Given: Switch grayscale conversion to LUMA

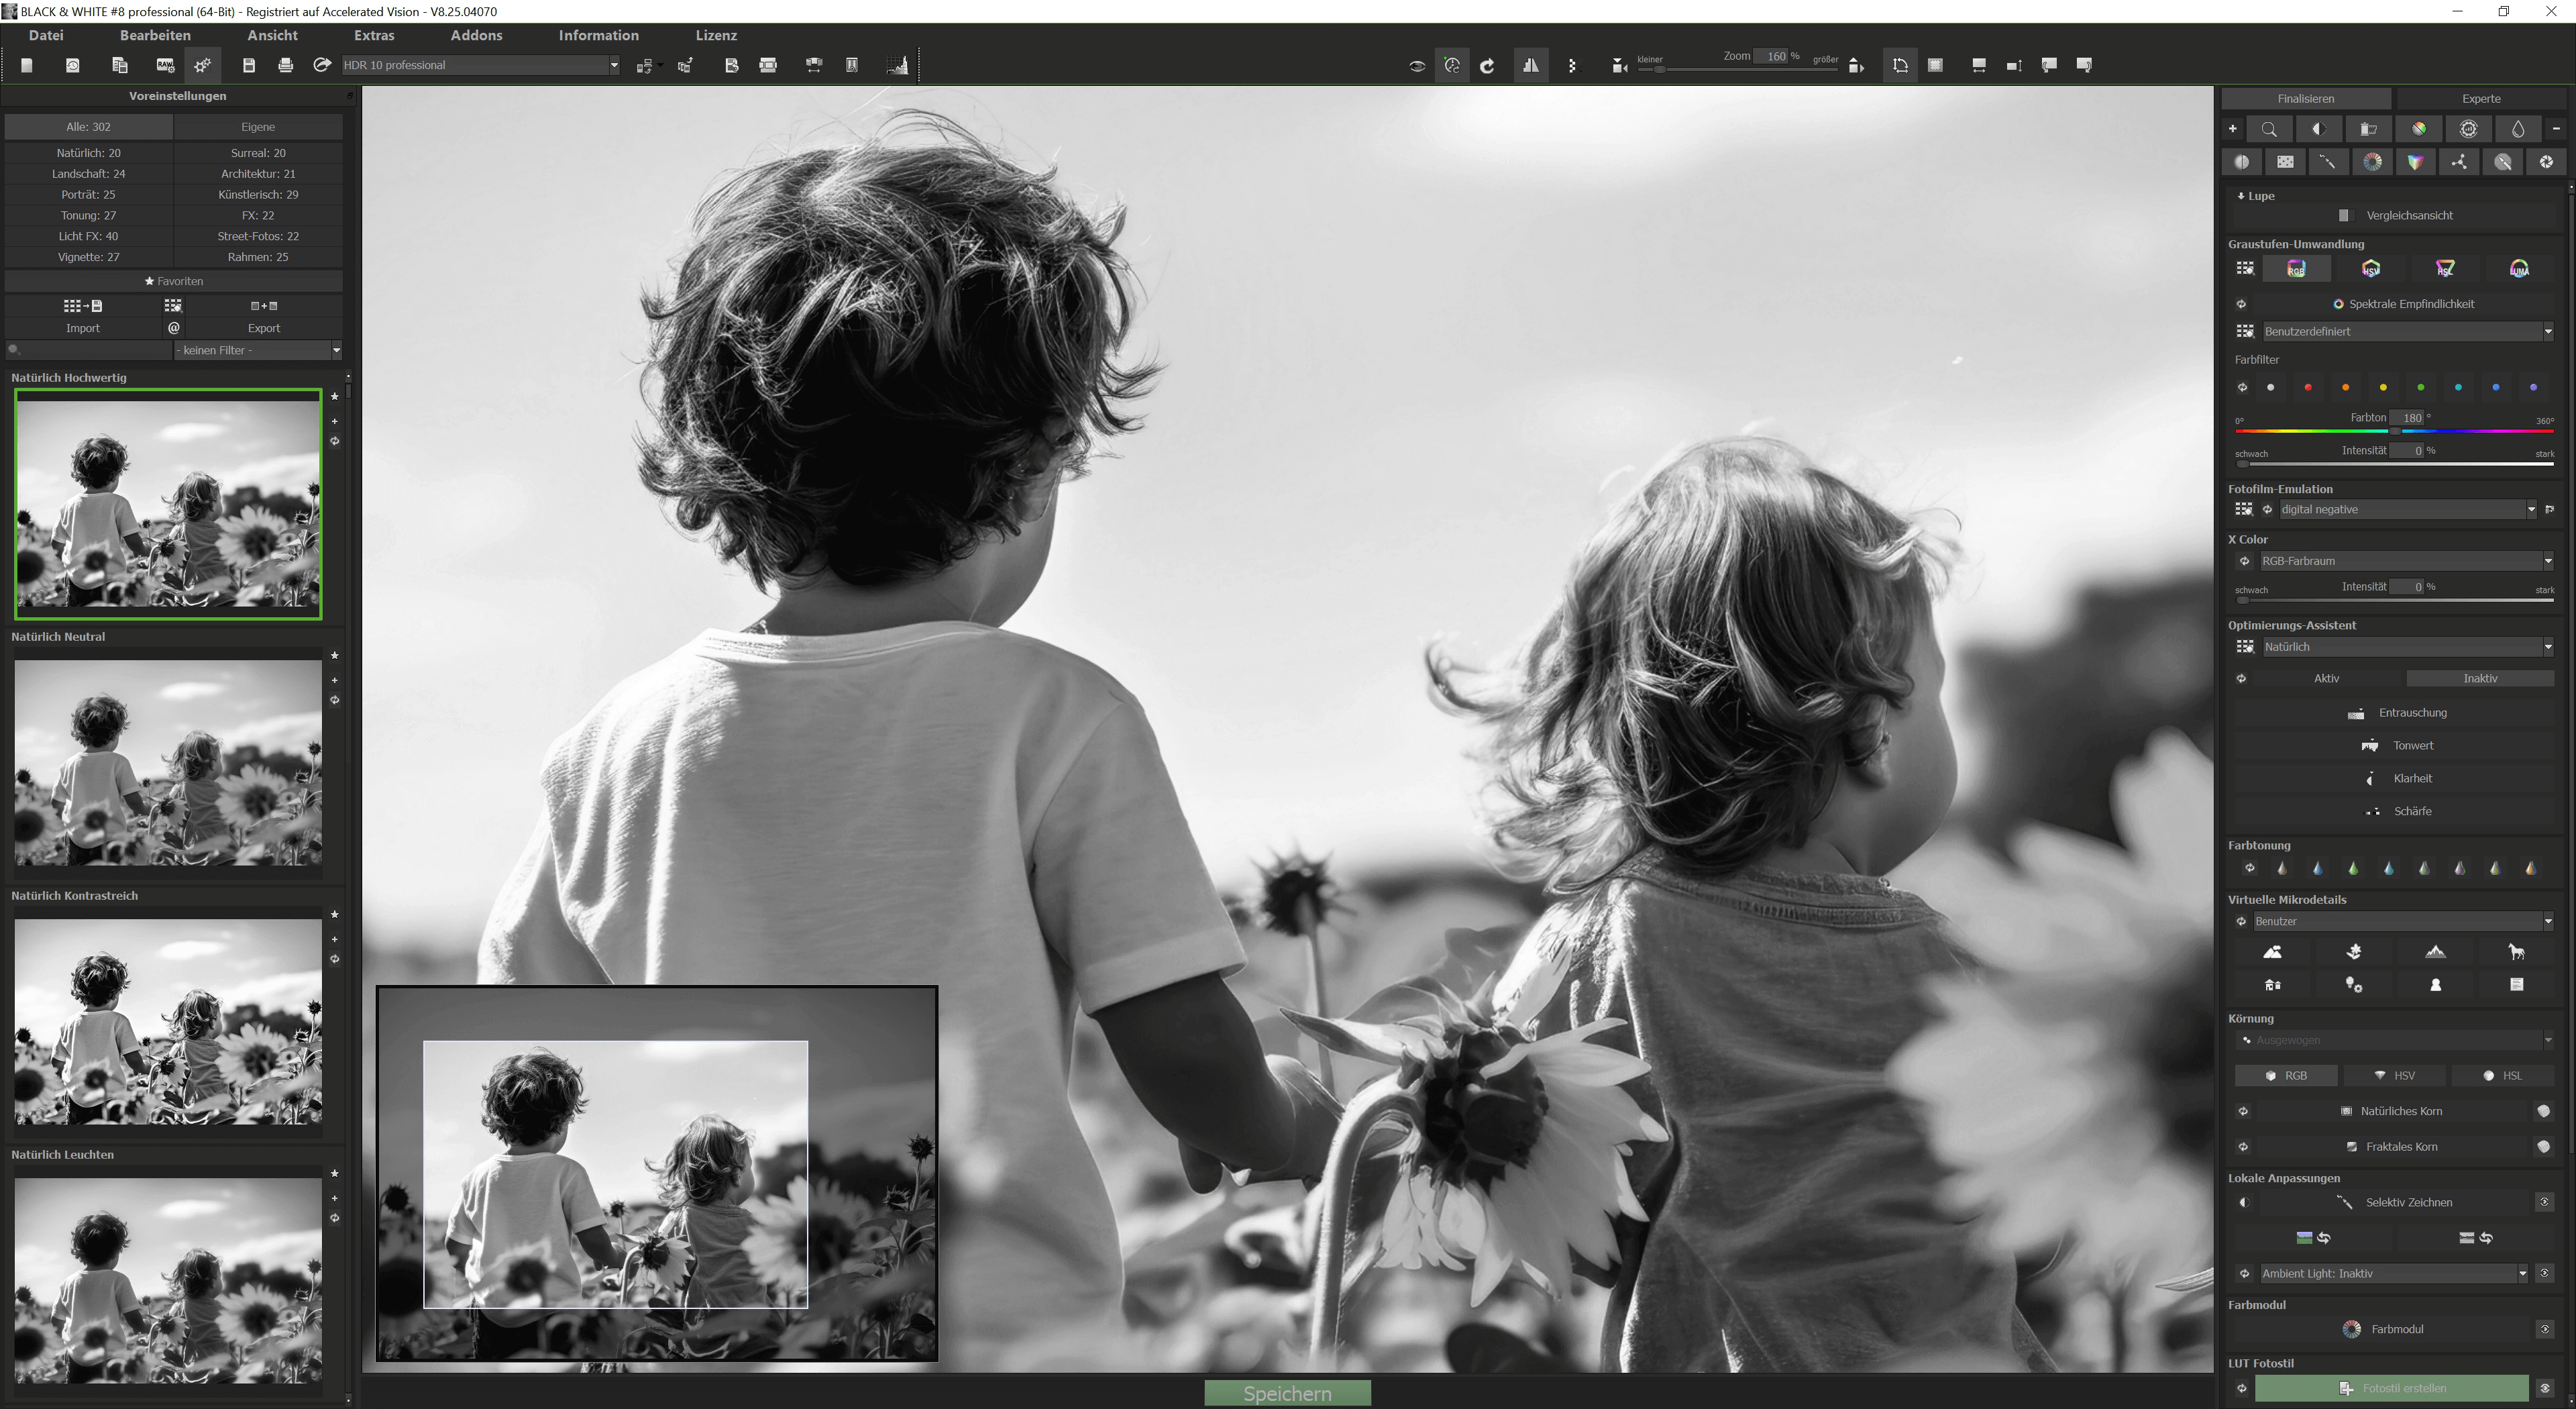Looking at the screenshot, I should (2520, 268).
